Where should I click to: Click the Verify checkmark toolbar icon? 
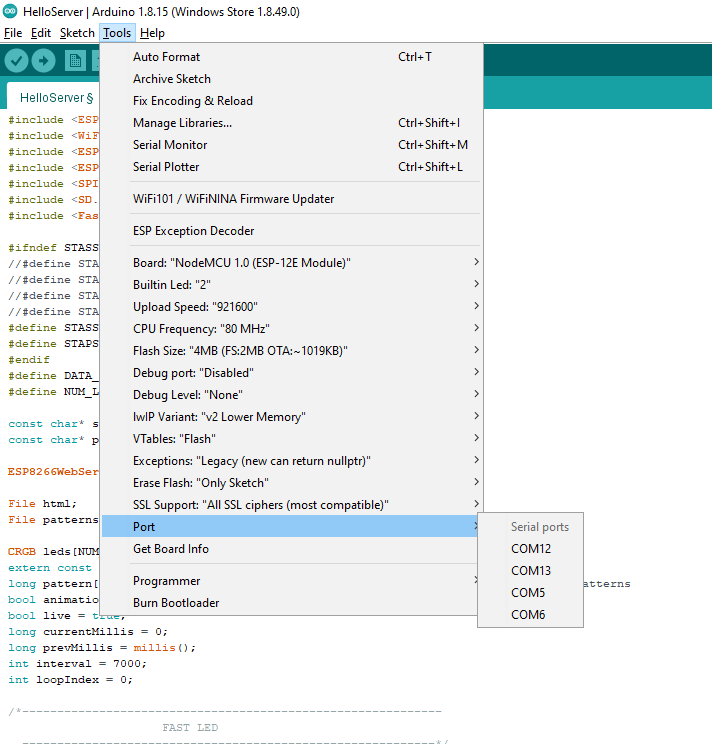[x=17, y=61]
